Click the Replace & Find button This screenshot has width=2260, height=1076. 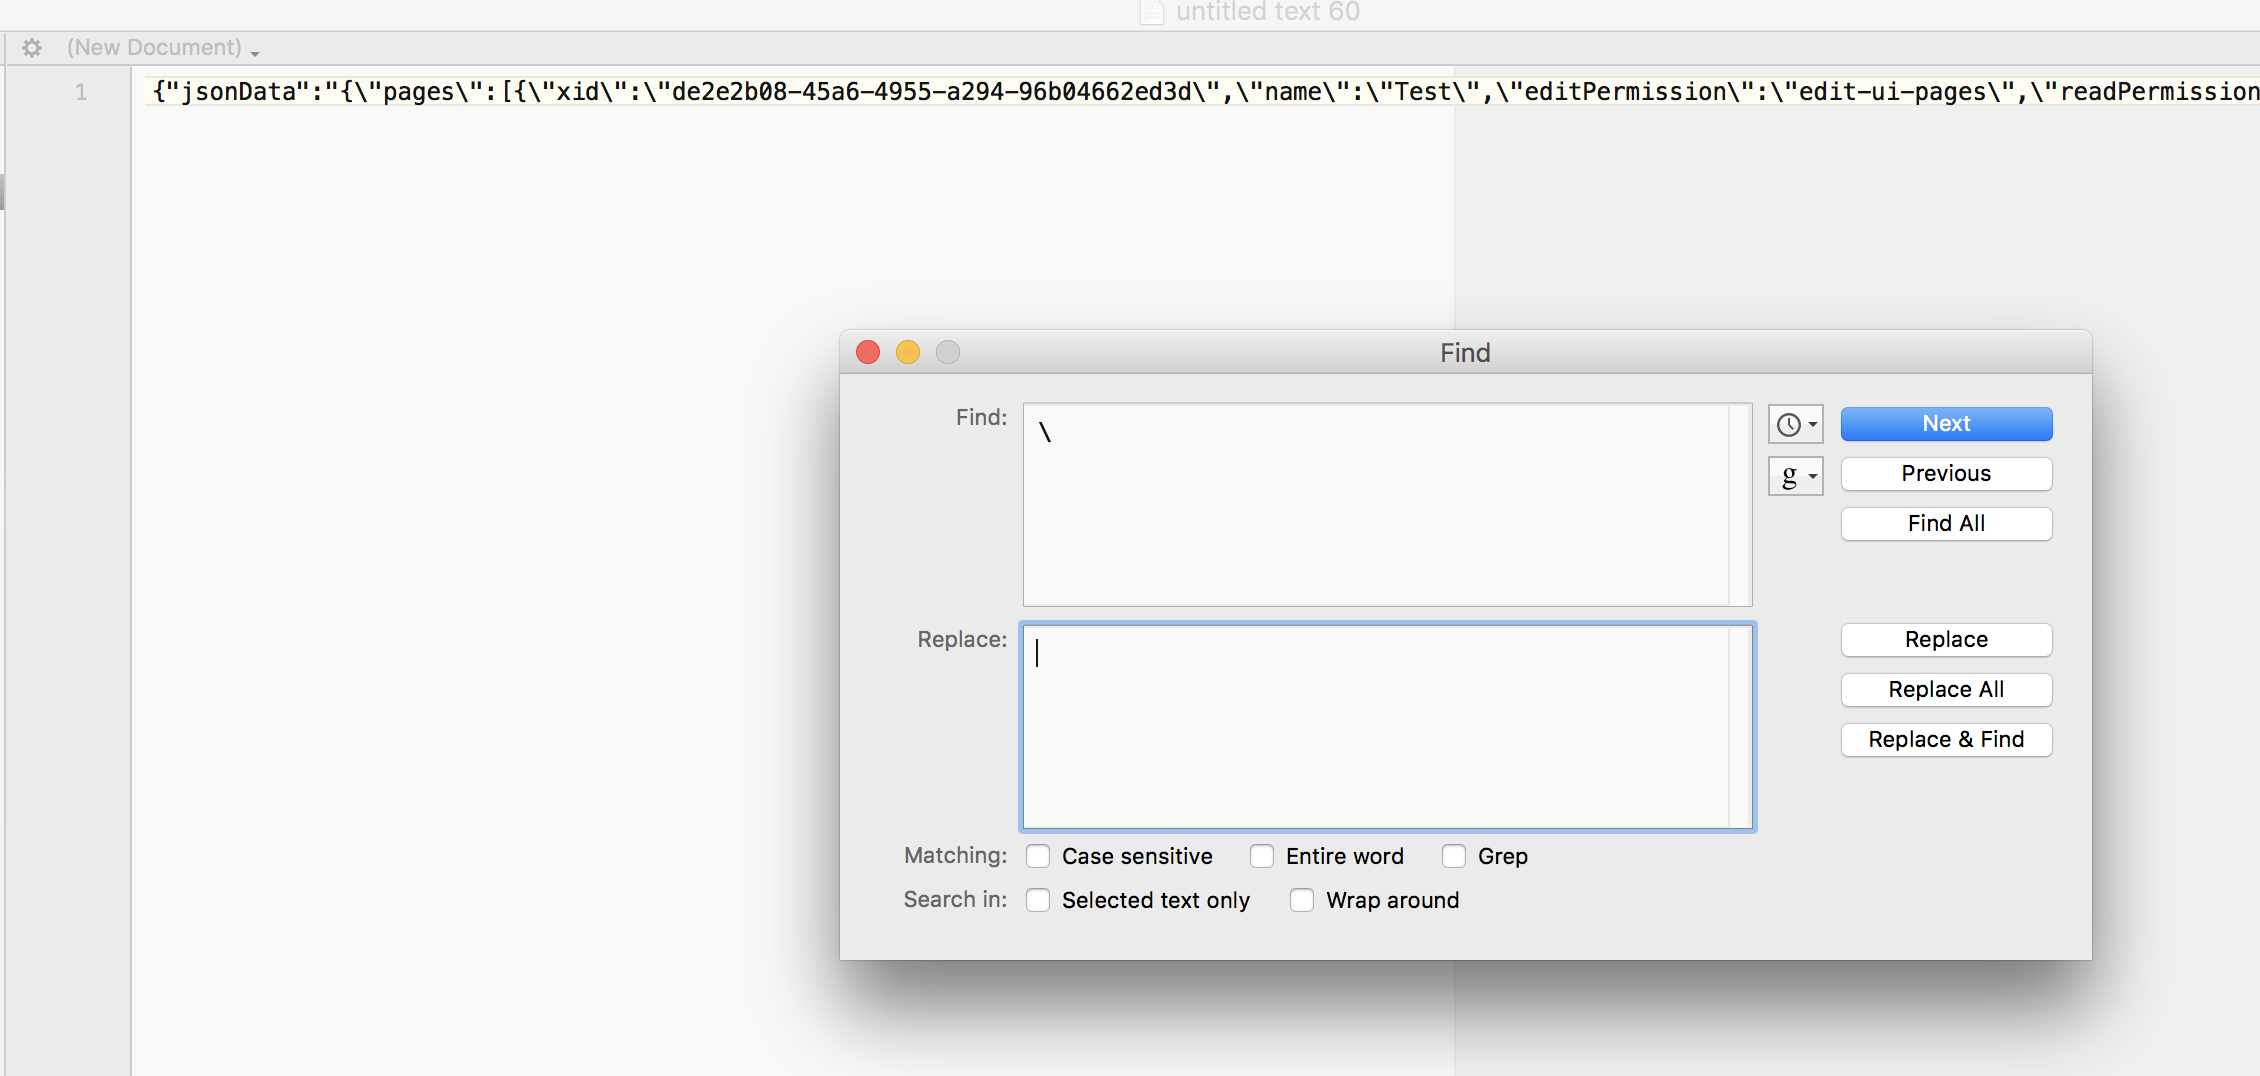1946,740
